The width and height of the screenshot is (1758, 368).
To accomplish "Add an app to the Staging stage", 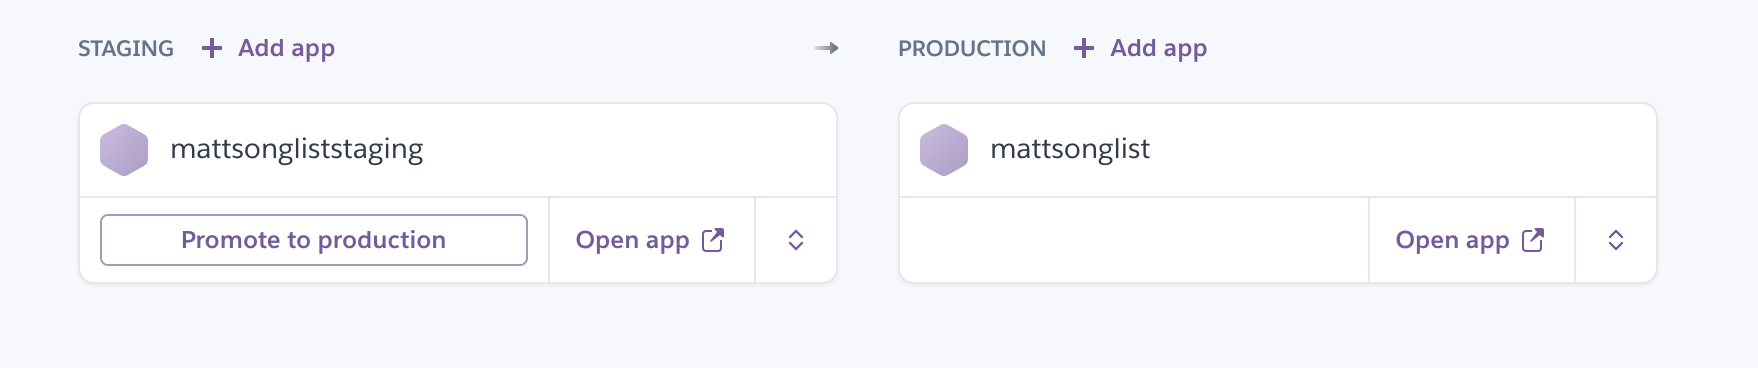I will click(268, 48).
